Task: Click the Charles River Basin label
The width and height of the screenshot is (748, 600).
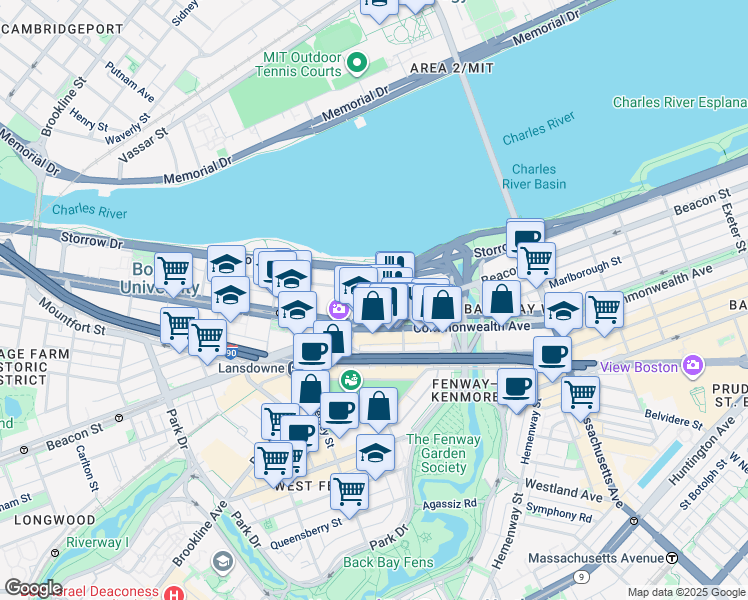Action: [x=534, y=176]
